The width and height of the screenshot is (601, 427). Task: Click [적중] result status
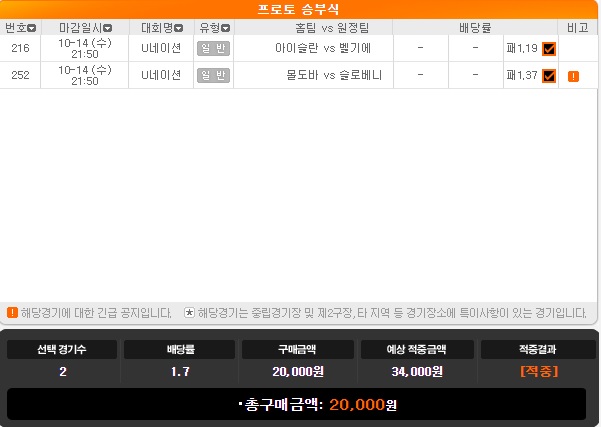[x=539, y=371]
